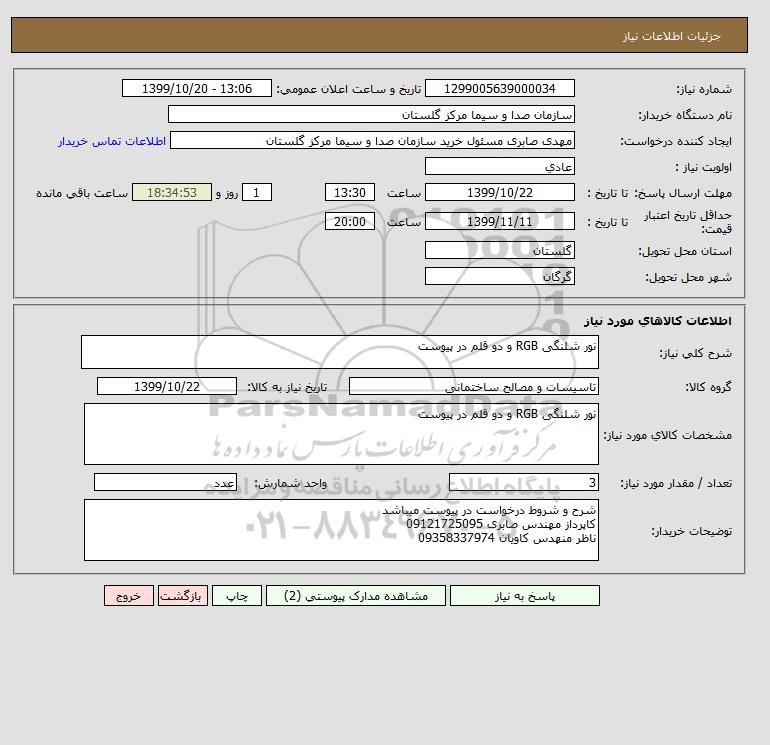770x745 pixels.
Task: Click price validity date field 1399/11/11
Action: coord(499,221)
